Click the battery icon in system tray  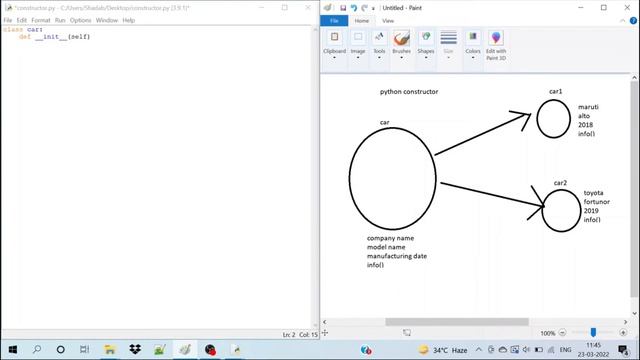coord(539,350)
